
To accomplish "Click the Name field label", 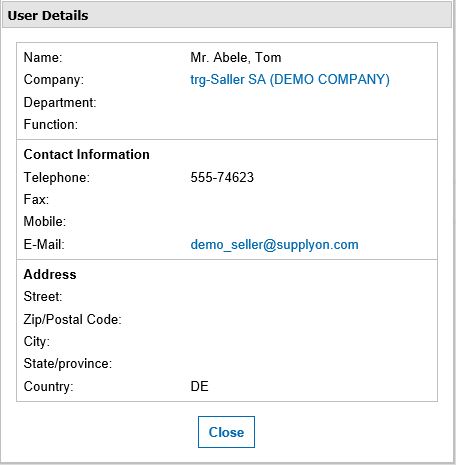I will pyautogui.click(x=43, y=57).
